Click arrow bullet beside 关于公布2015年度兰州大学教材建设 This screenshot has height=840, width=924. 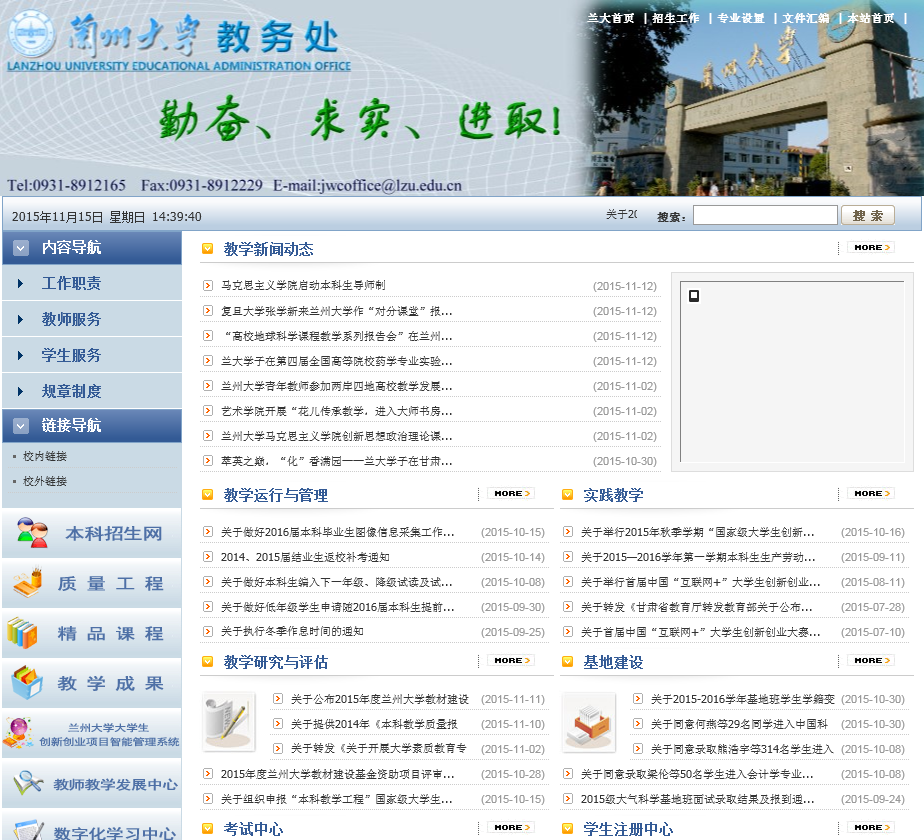click(x=278, y=699)
